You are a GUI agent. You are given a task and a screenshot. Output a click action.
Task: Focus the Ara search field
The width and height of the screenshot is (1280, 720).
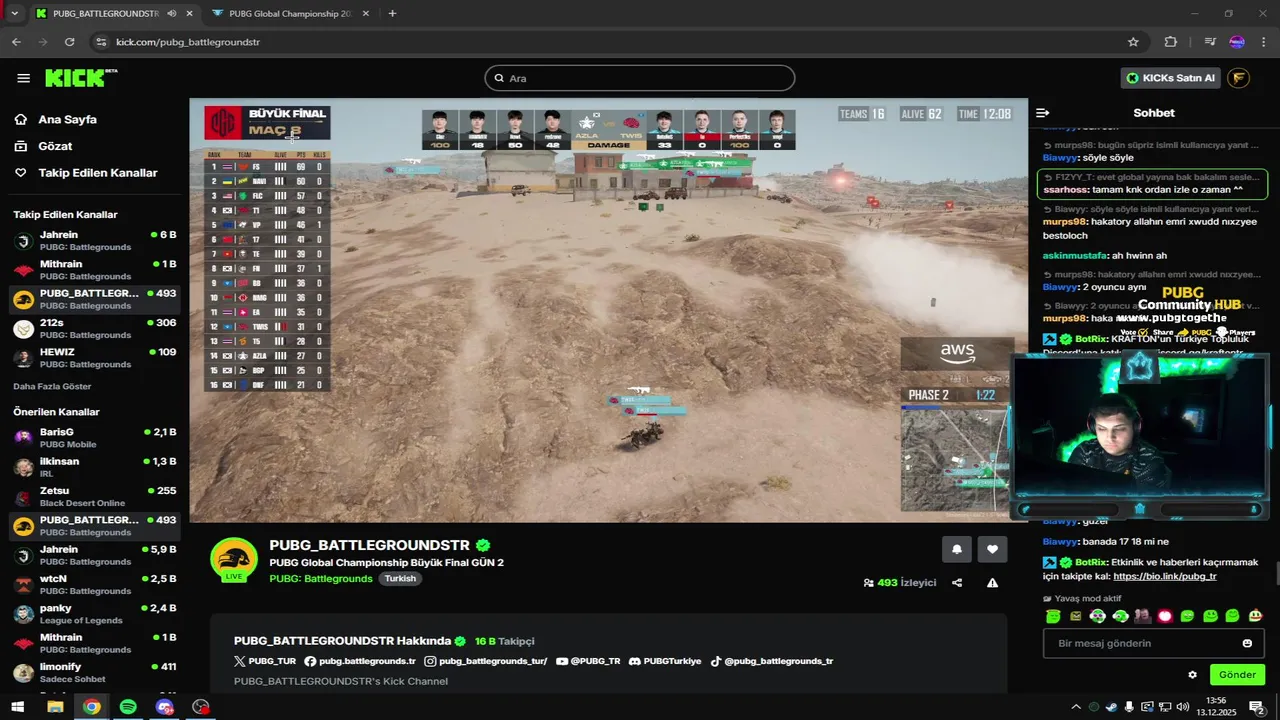(x=640, y=78)
